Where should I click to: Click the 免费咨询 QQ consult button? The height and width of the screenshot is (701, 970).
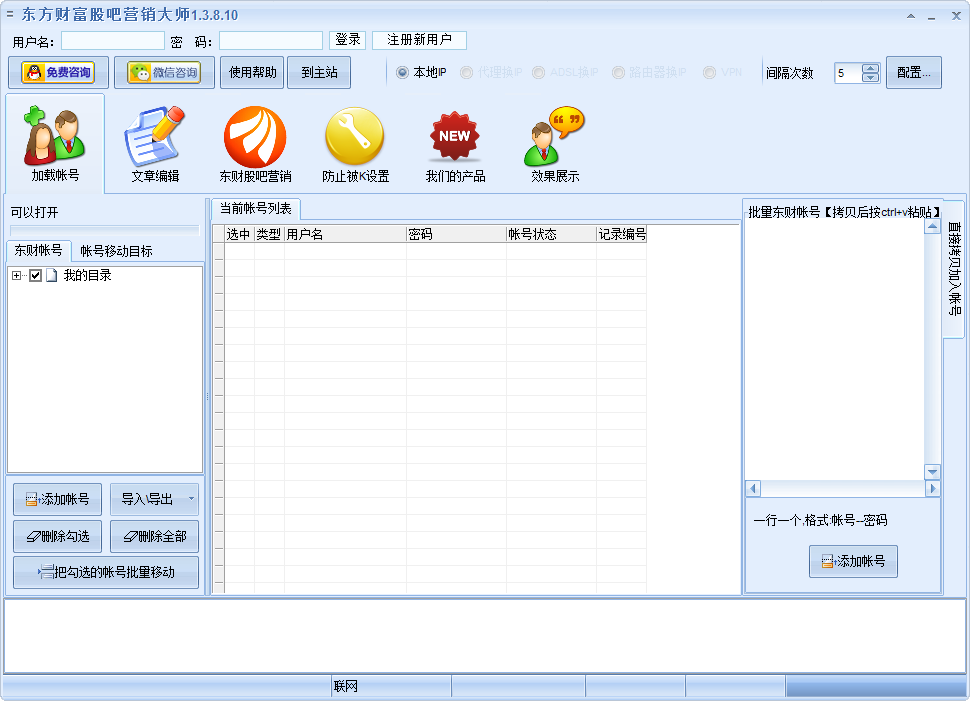pos(58,72)
